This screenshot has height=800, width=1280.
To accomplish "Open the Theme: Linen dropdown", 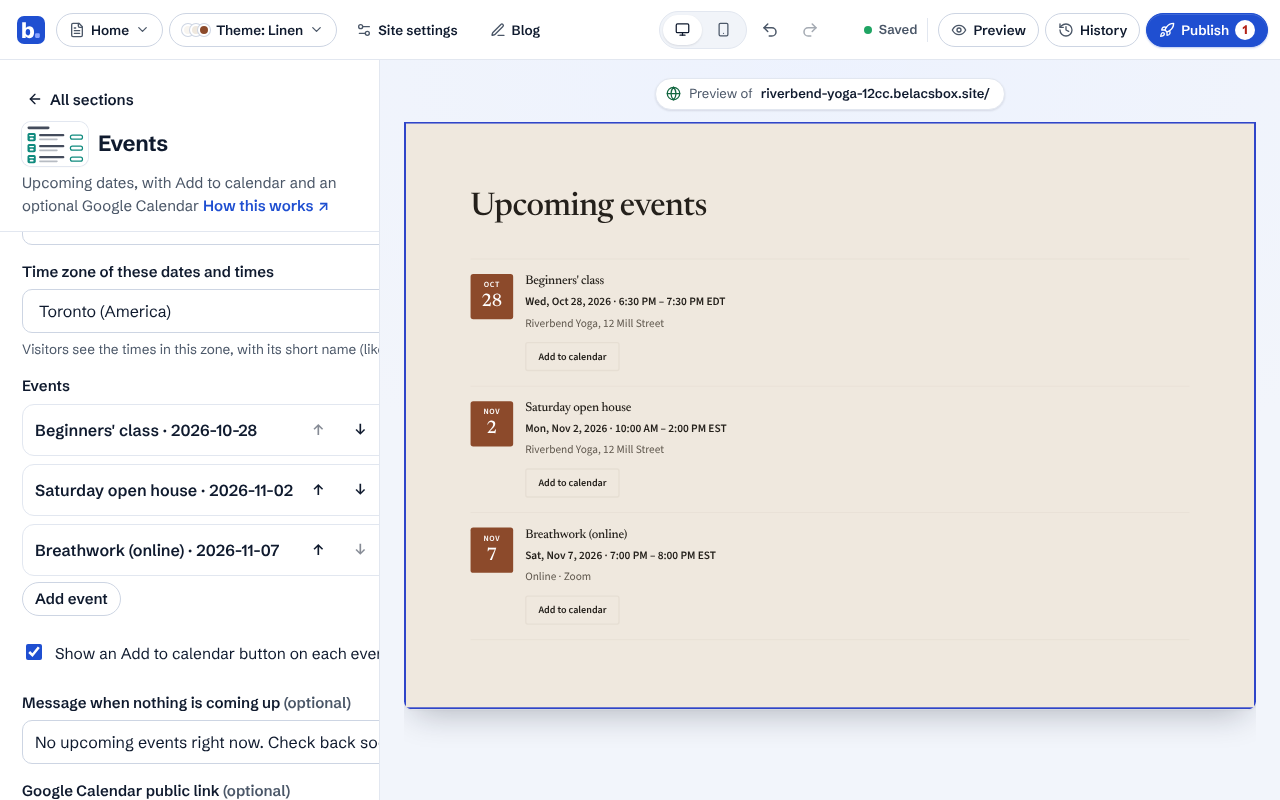I will tap(253, 30).
